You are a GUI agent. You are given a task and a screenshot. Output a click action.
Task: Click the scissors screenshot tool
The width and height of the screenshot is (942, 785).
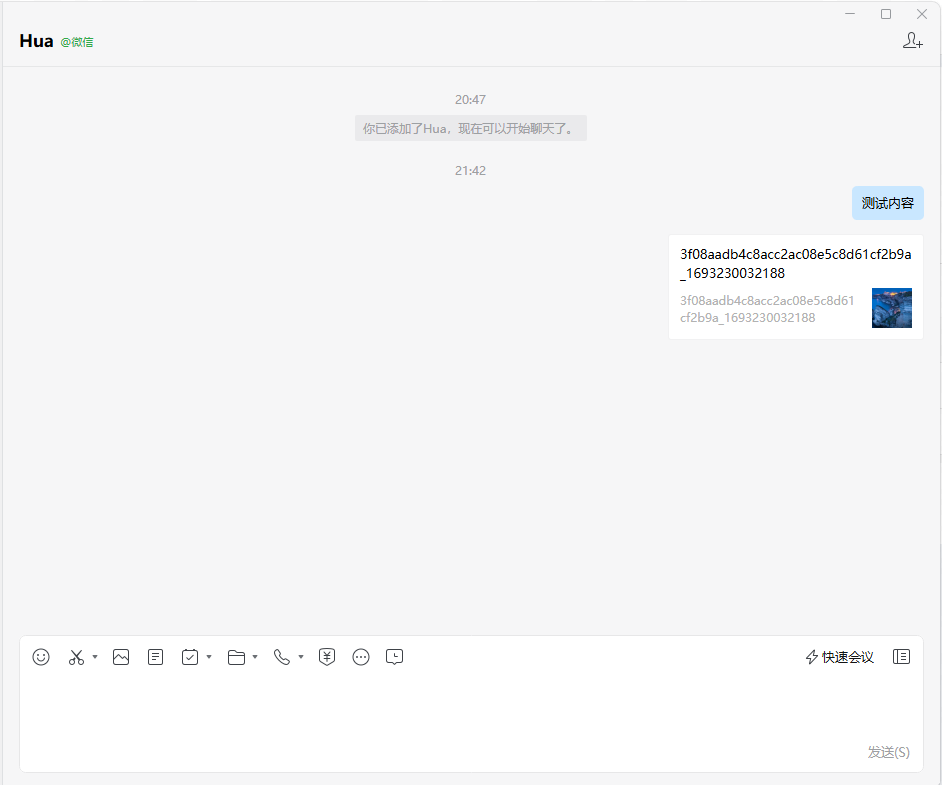[x=76, y=657]
